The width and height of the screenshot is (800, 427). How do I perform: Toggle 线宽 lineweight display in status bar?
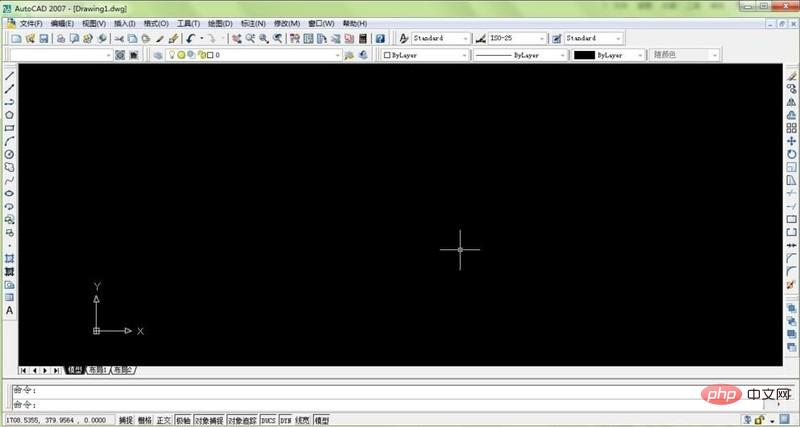click(x=302, y=420)
